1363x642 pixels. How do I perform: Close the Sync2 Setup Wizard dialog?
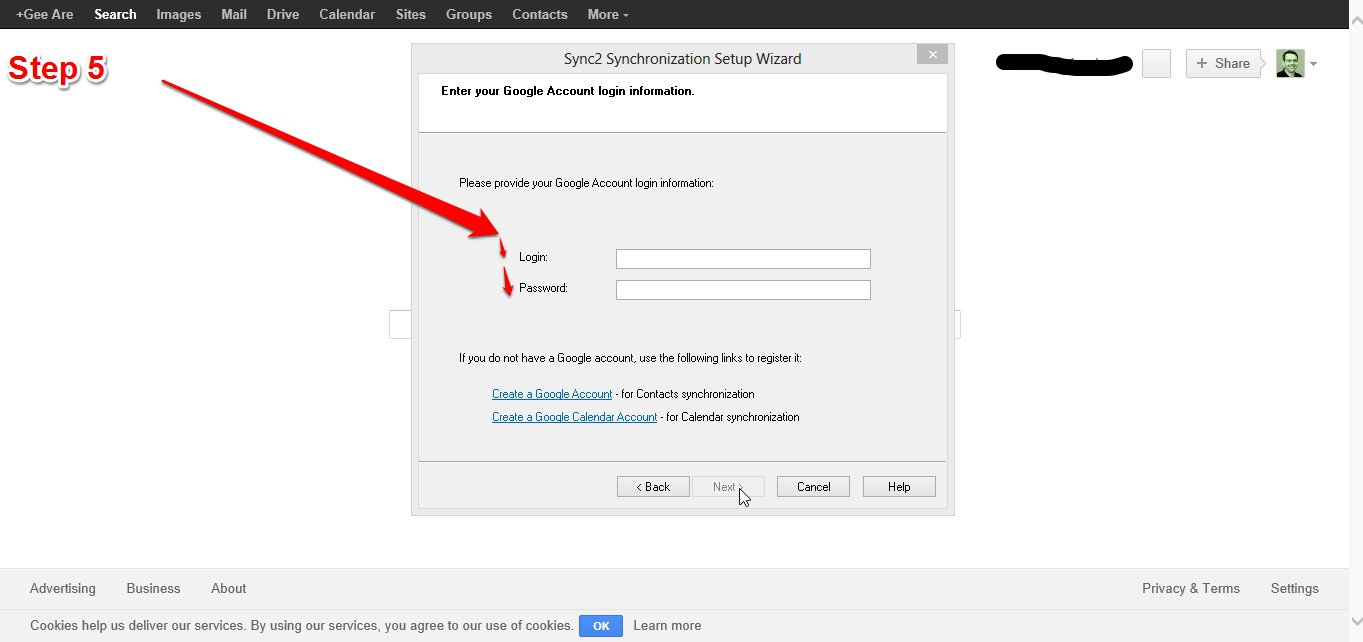(932, 55)
